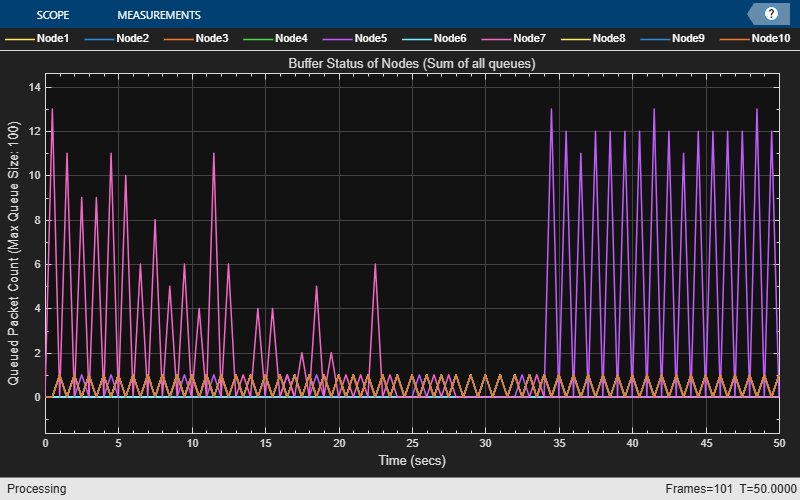
Task: Switch to the SCOPE tab
Action: point(52,15)
